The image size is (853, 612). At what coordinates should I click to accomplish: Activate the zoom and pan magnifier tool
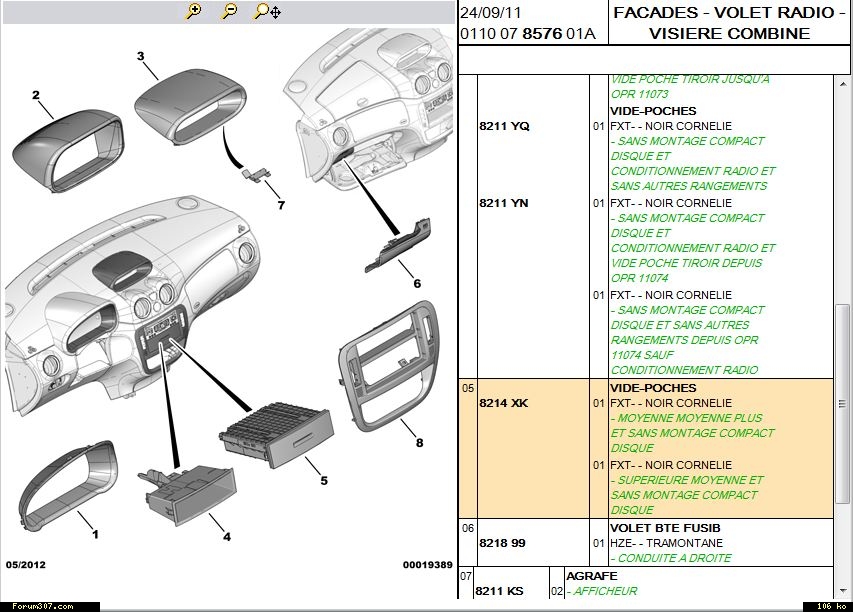click(267, 11)
